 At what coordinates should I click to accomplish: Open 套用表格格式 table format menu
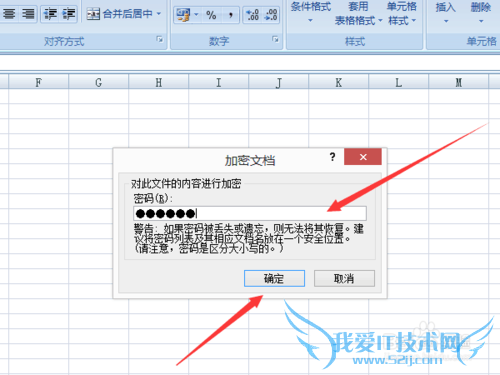pos(359,13)
